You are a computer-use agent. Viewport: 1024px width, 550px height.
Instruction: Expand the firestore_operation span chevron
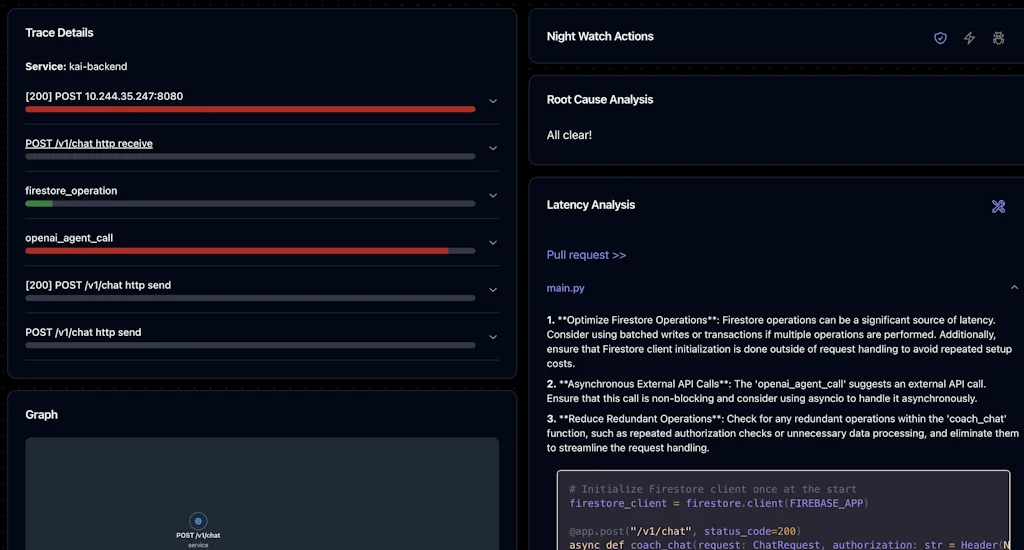point(493,195)
